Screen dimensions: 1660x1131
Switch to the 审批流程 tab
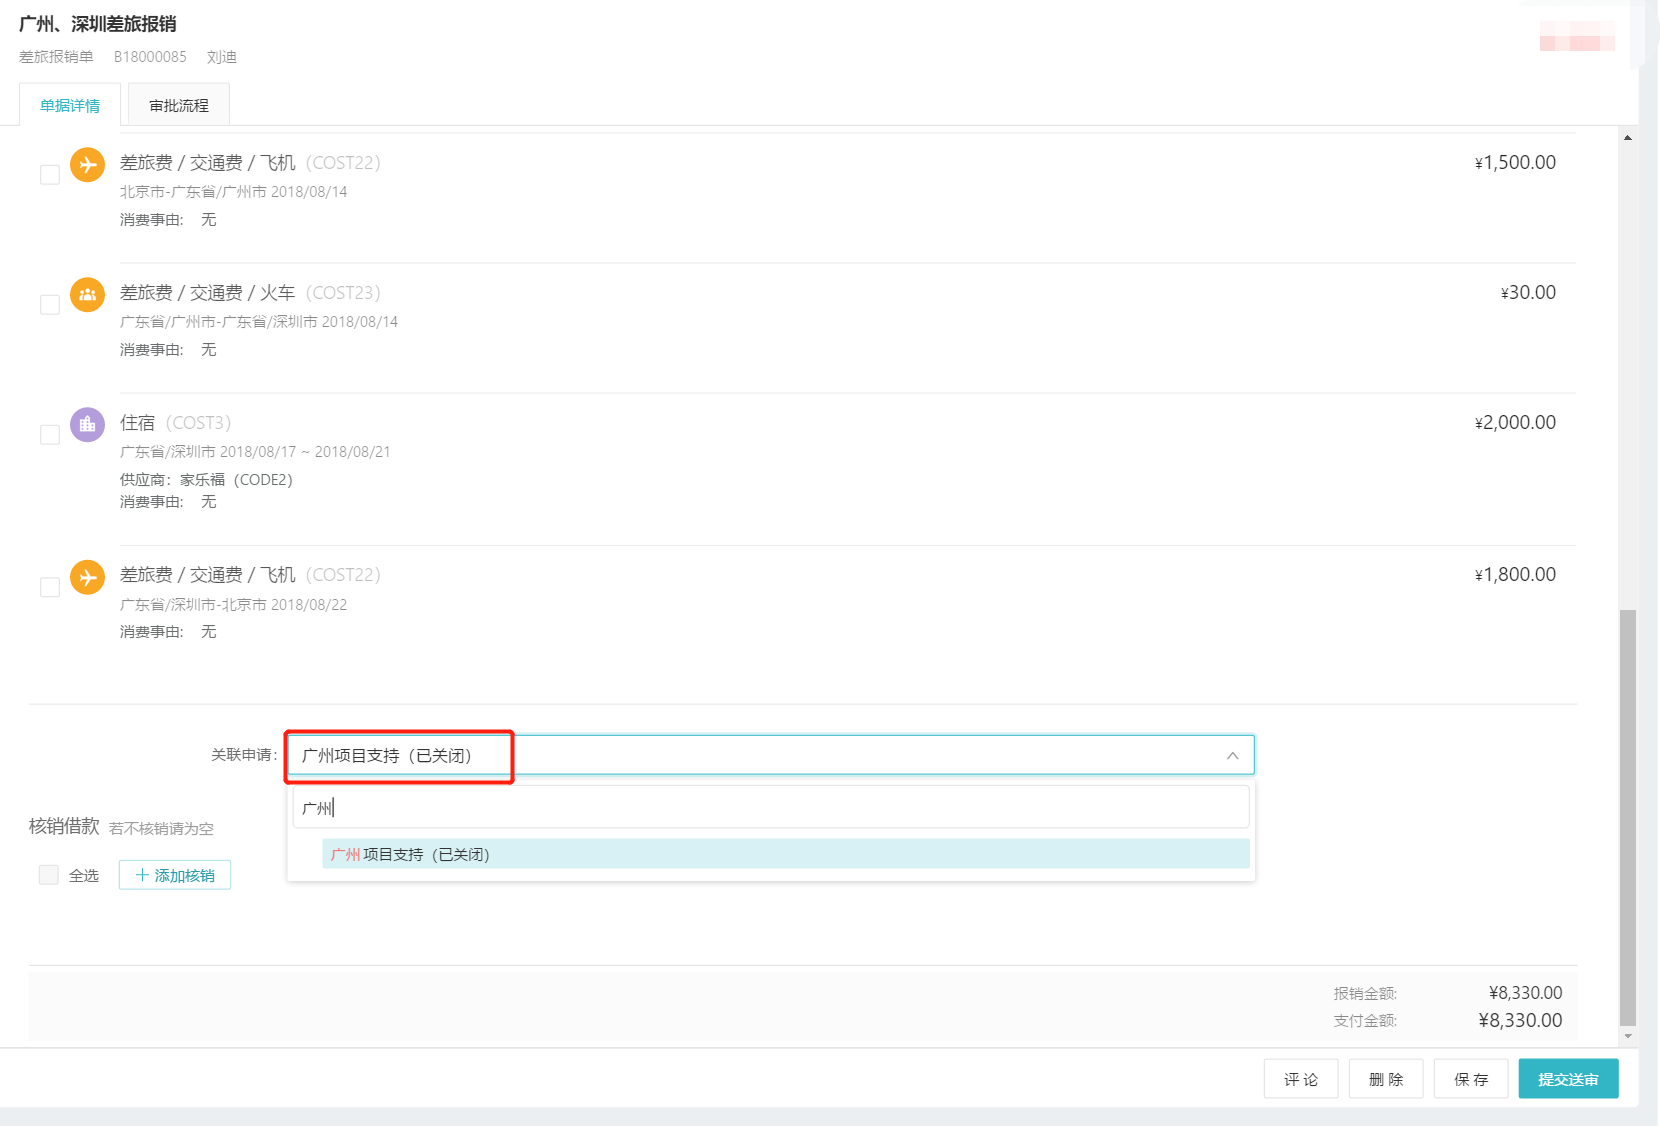[x=179, y=105]
